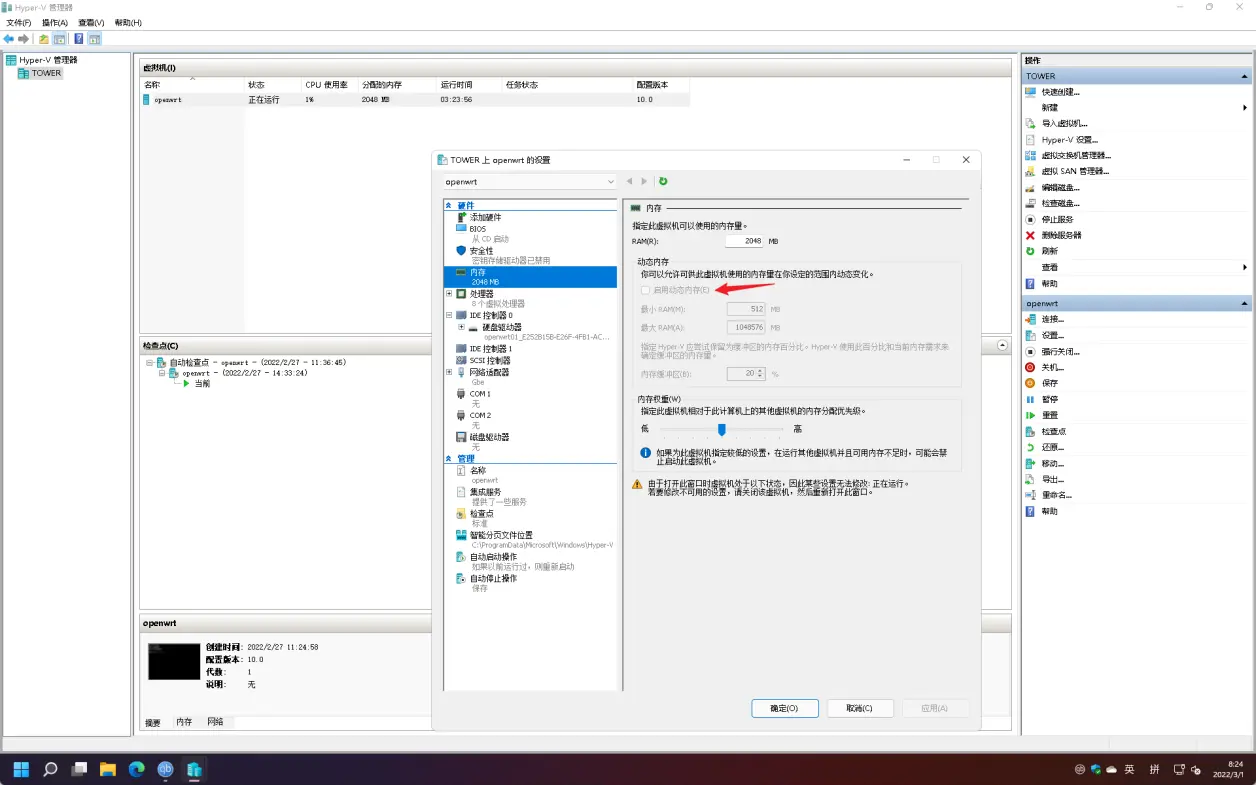1256x785 pixels.
Task: Expand the IDE 控制器 0 node
Action: [449, 315]
